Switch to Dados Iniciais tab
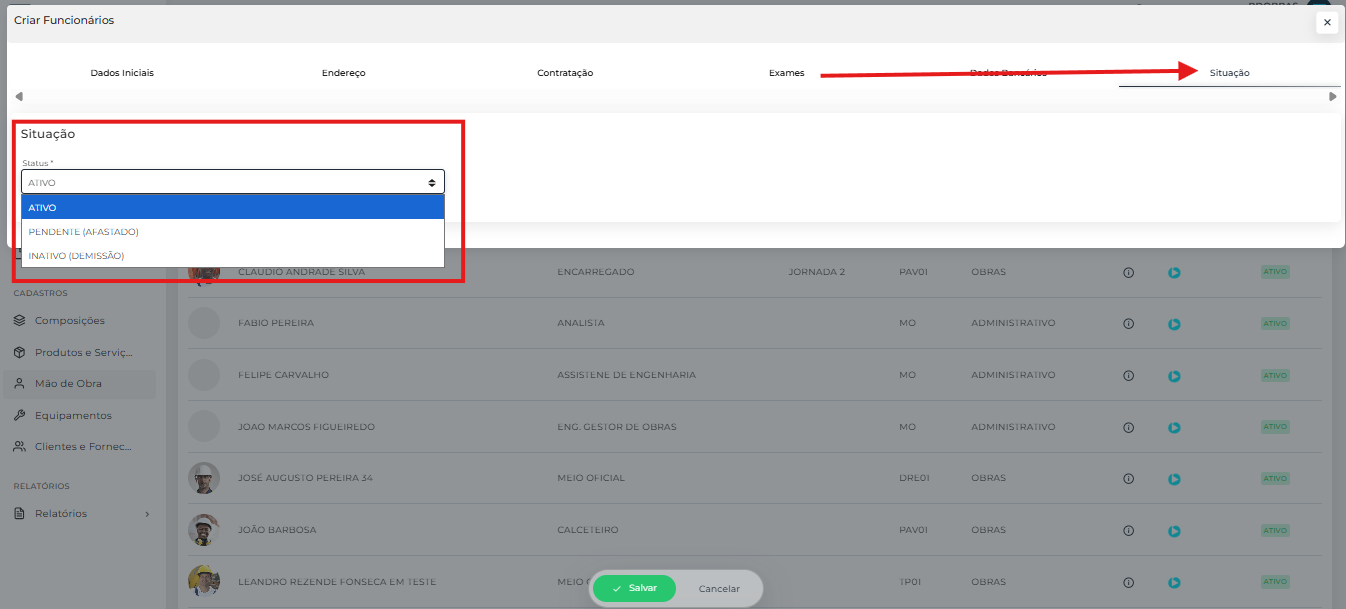Image resolution: width=1346 pixels, height=609 pixels. pos(122,73)
